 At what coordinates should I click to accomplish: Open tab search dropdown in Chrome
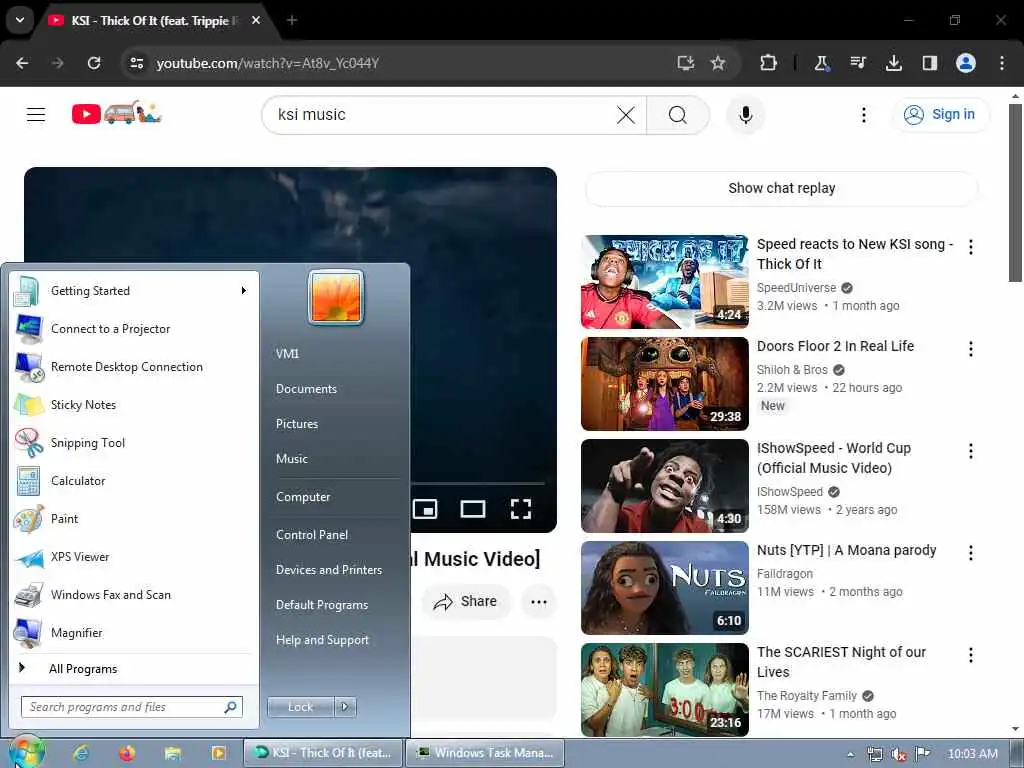20,20
